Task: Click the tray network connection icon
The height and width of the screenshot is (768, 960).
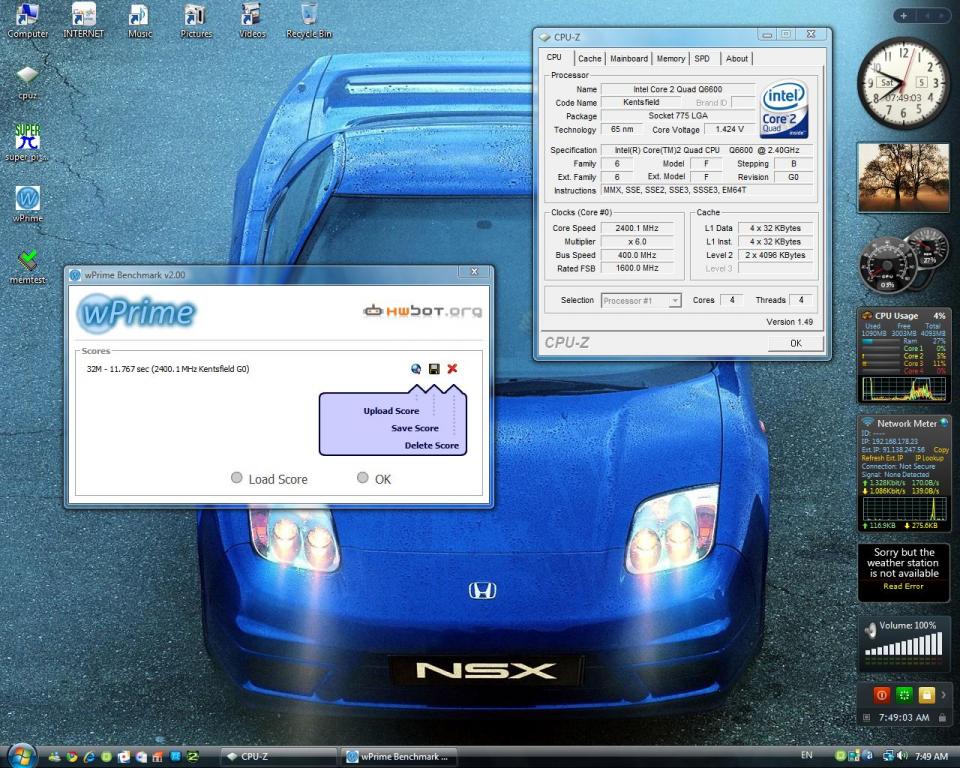Action: point(888,756)
